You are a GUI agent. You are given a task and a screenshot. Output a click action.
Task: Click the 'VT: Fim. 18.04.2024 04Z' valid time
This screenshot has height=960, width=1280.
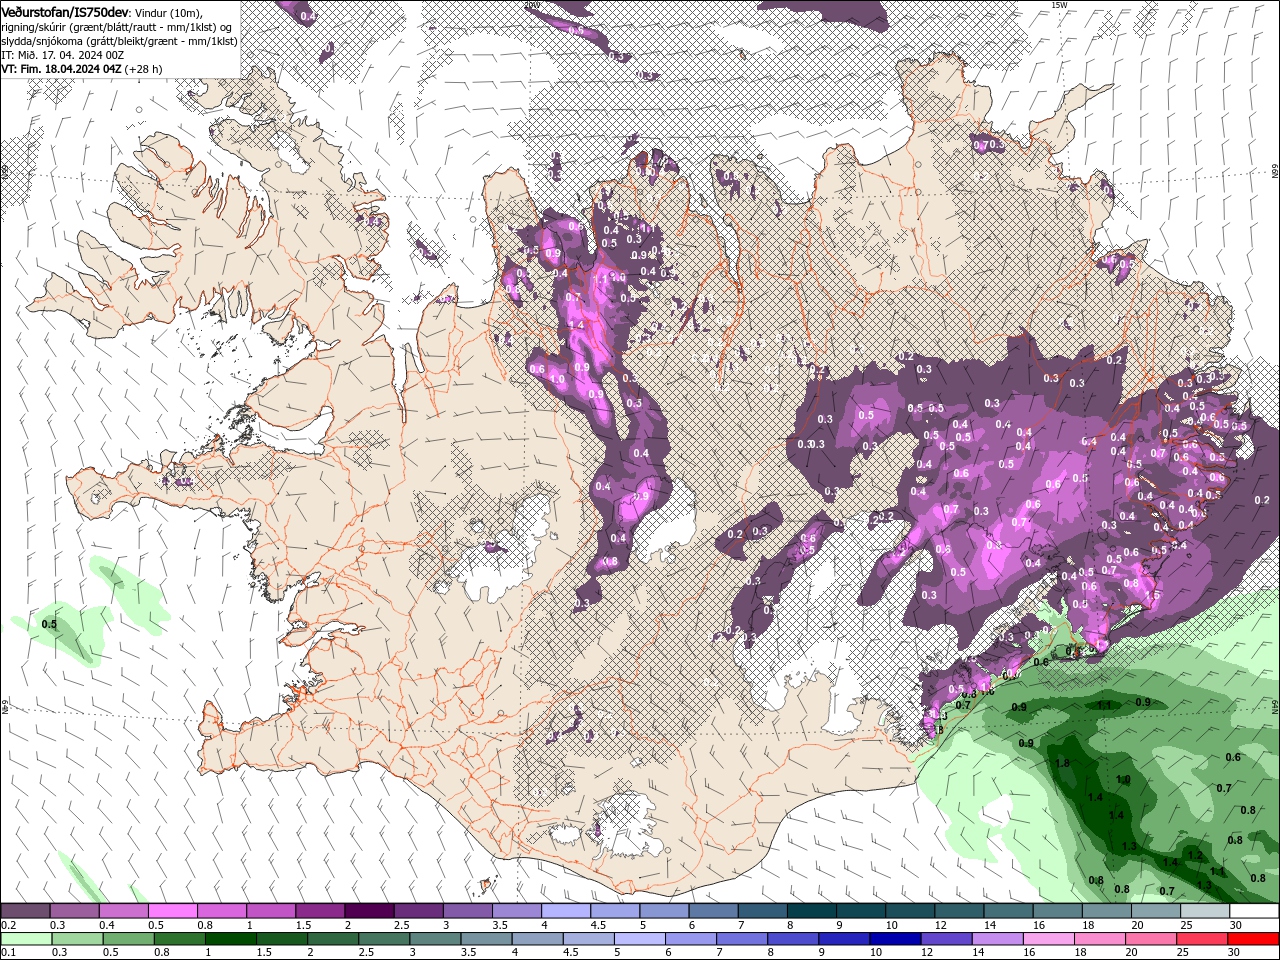(62, 69)
